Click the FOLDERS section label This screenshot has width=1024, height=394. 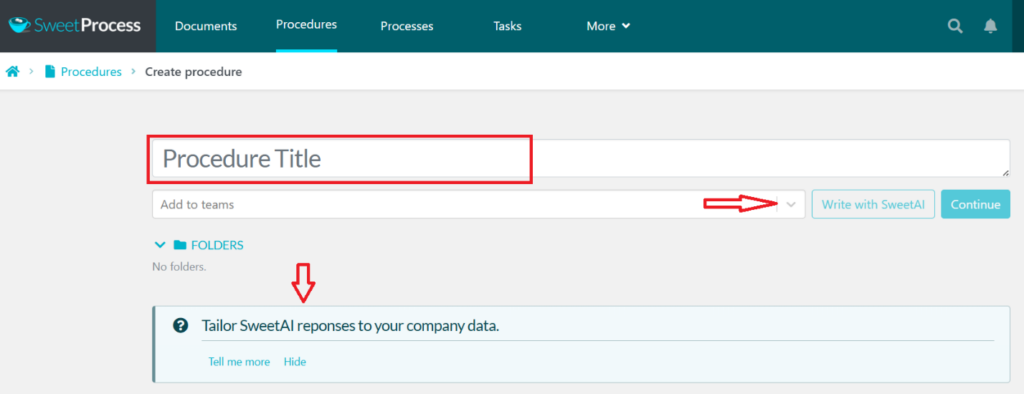pos(217,245)
